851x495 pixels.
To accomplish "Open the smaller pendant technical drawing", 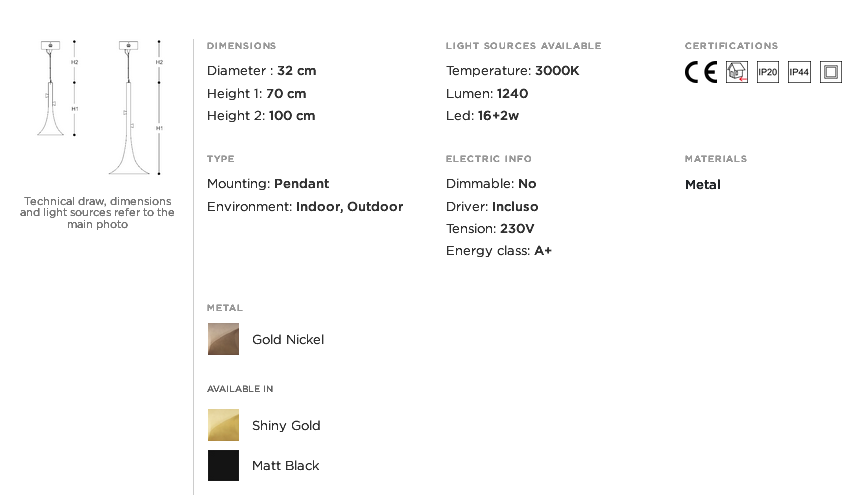I will tap(58, 88).
